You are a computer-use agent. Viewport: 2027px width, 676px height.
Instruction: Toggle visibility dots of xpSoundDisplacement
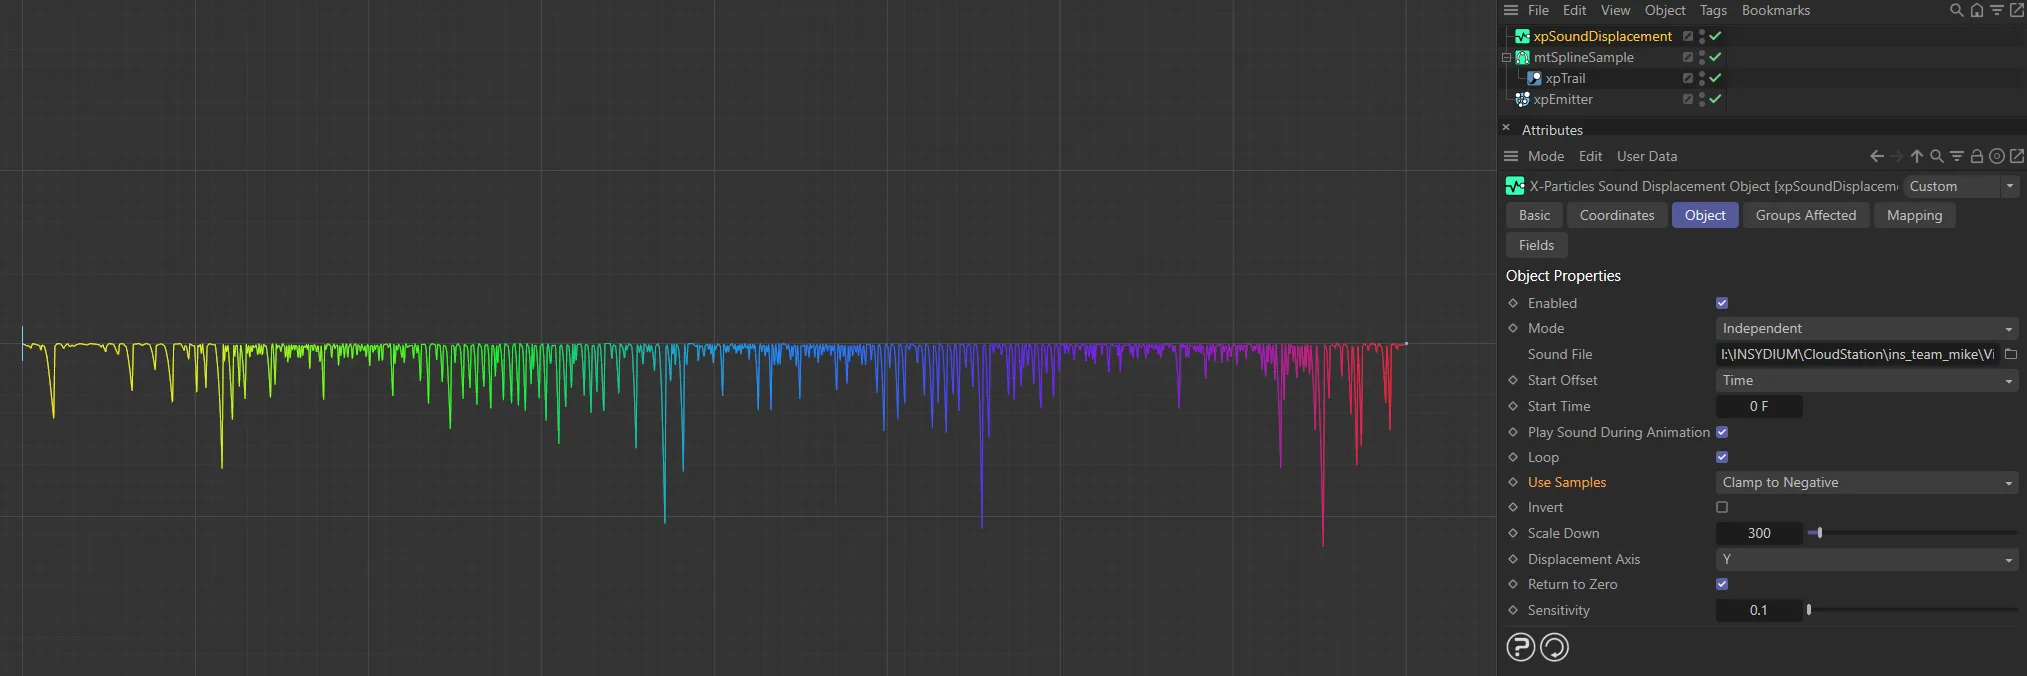coord(1702,36)
